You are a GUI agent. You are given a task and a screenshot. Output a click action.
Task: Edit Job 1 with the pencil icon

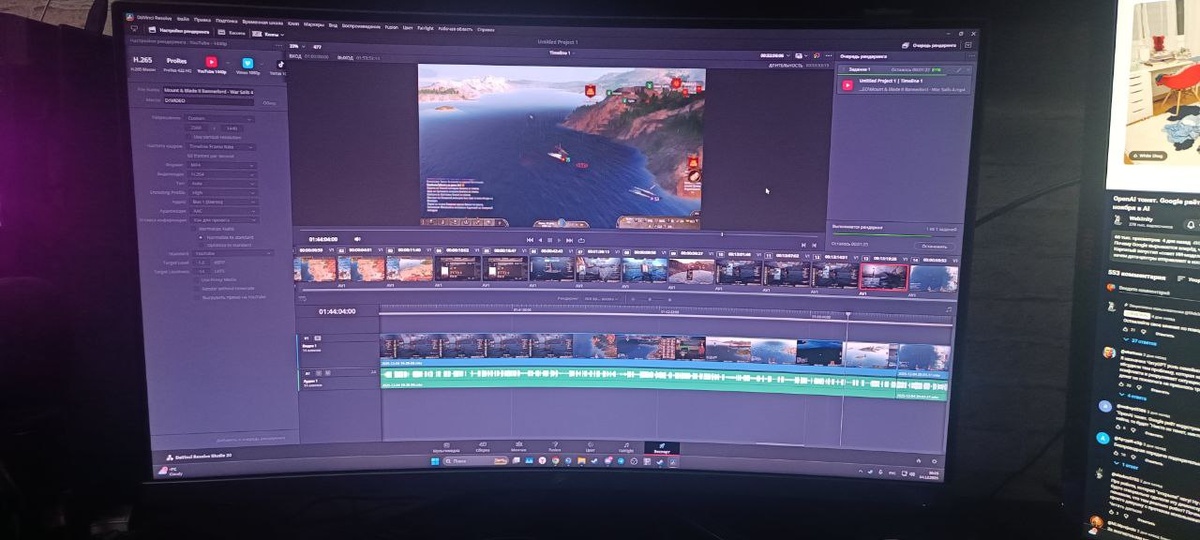click(957, 71)
